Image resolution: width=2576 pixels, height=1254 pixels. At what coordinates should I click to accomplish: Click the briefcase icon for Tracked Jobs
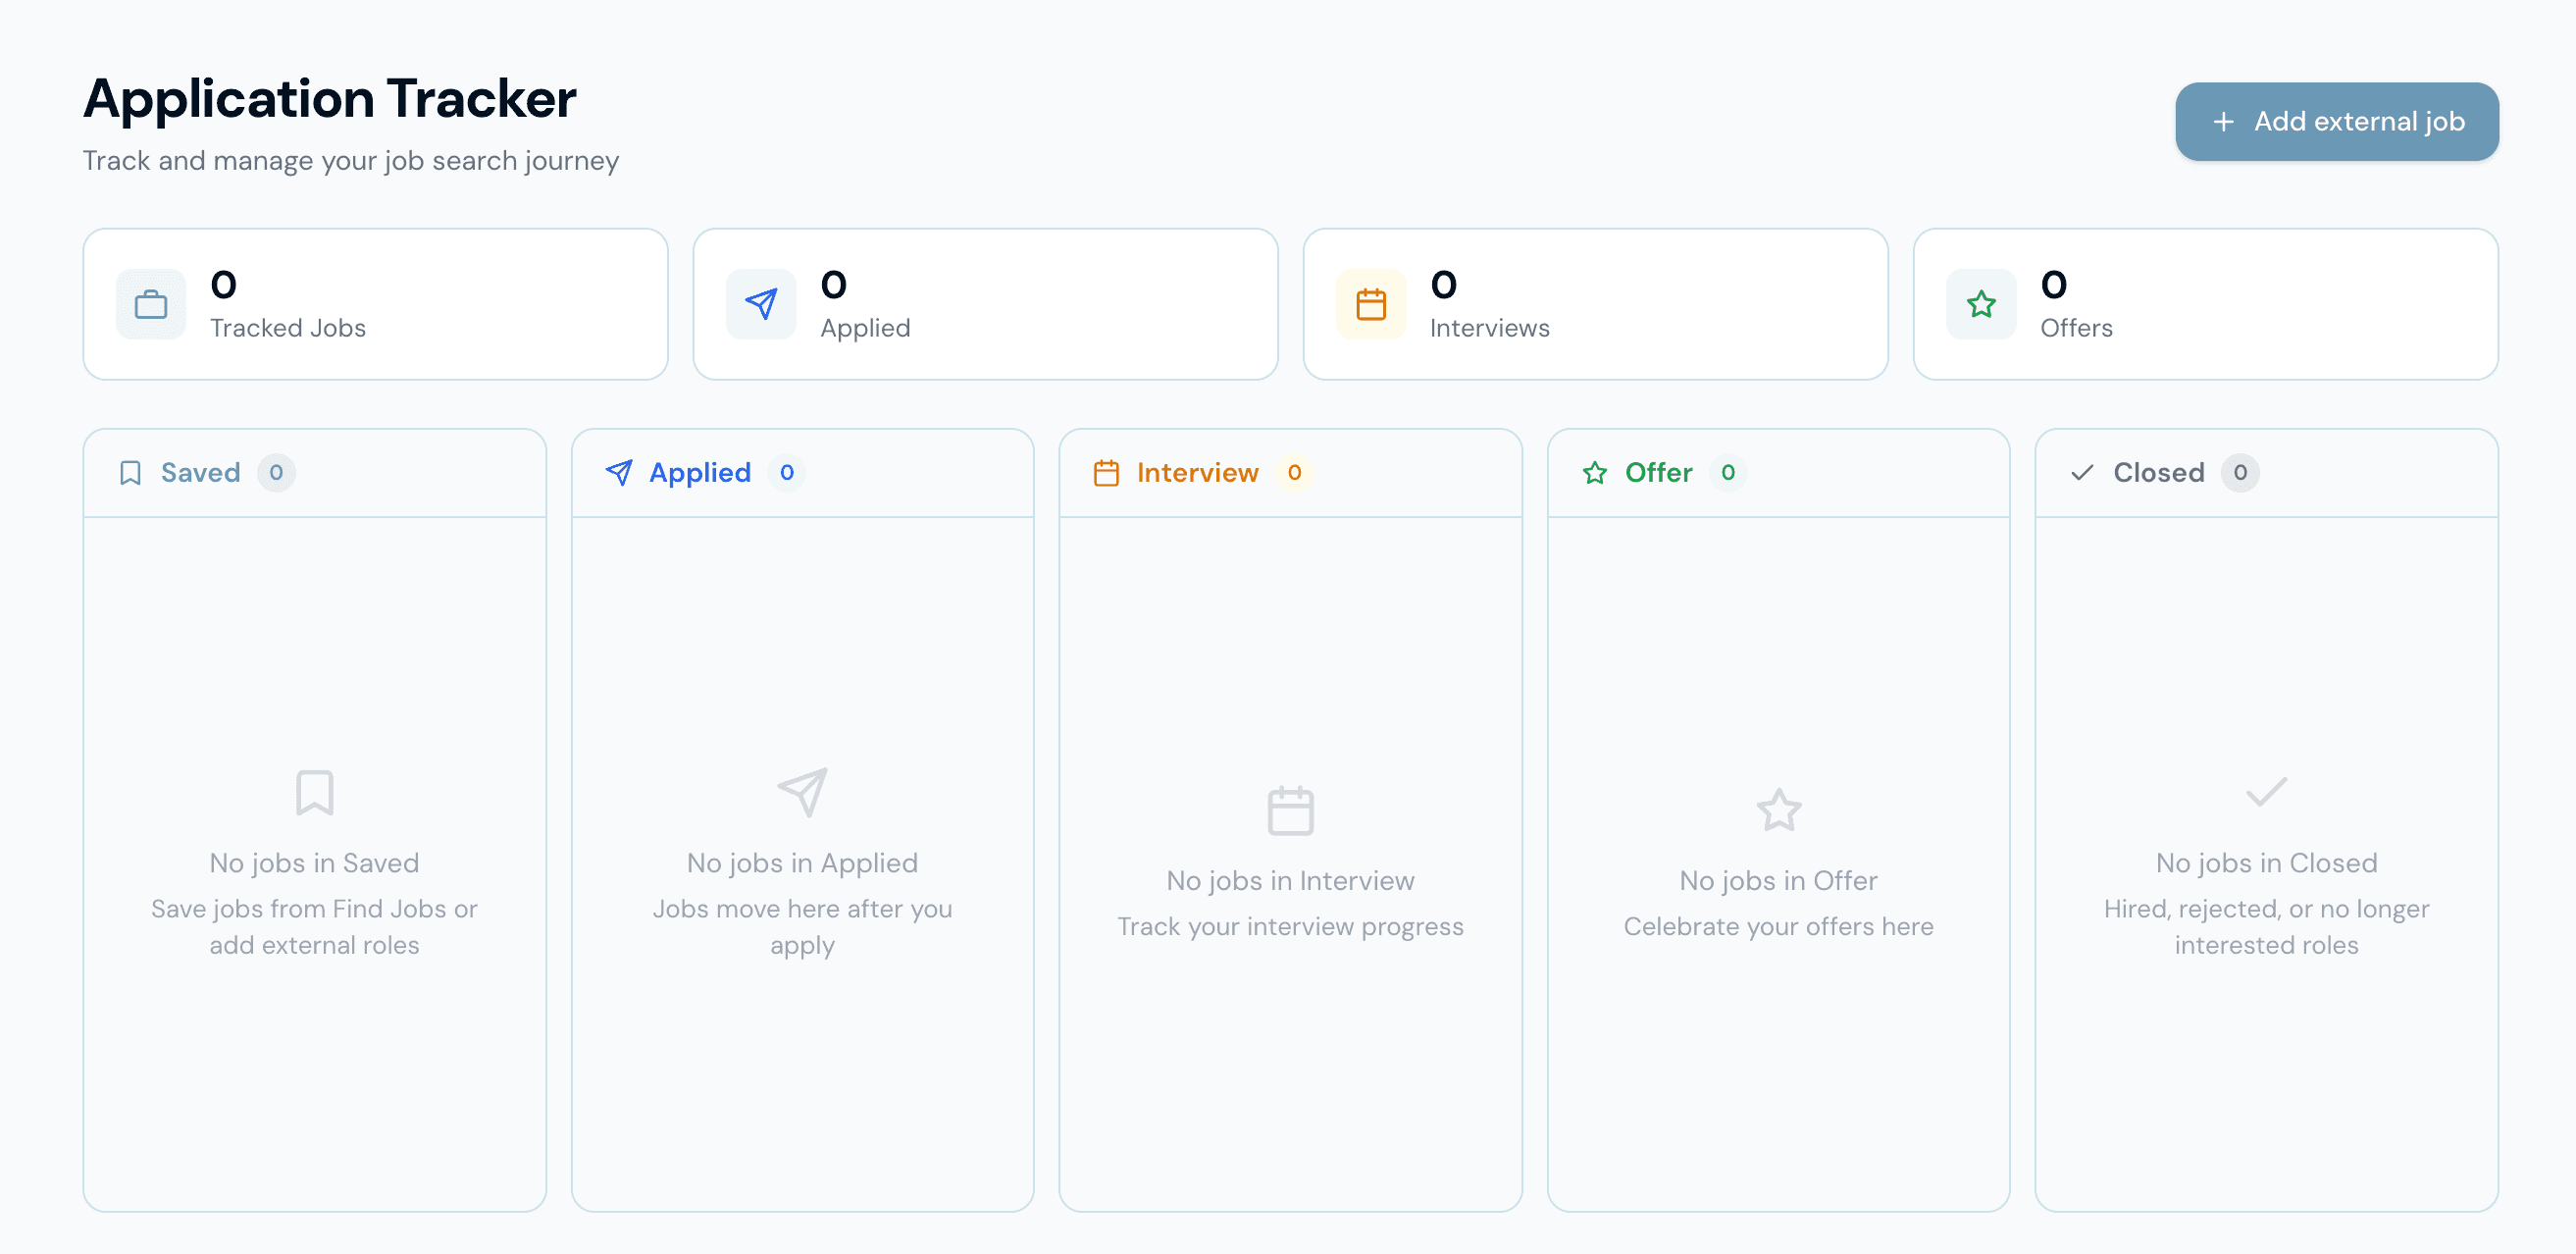(x=151, y=304)
